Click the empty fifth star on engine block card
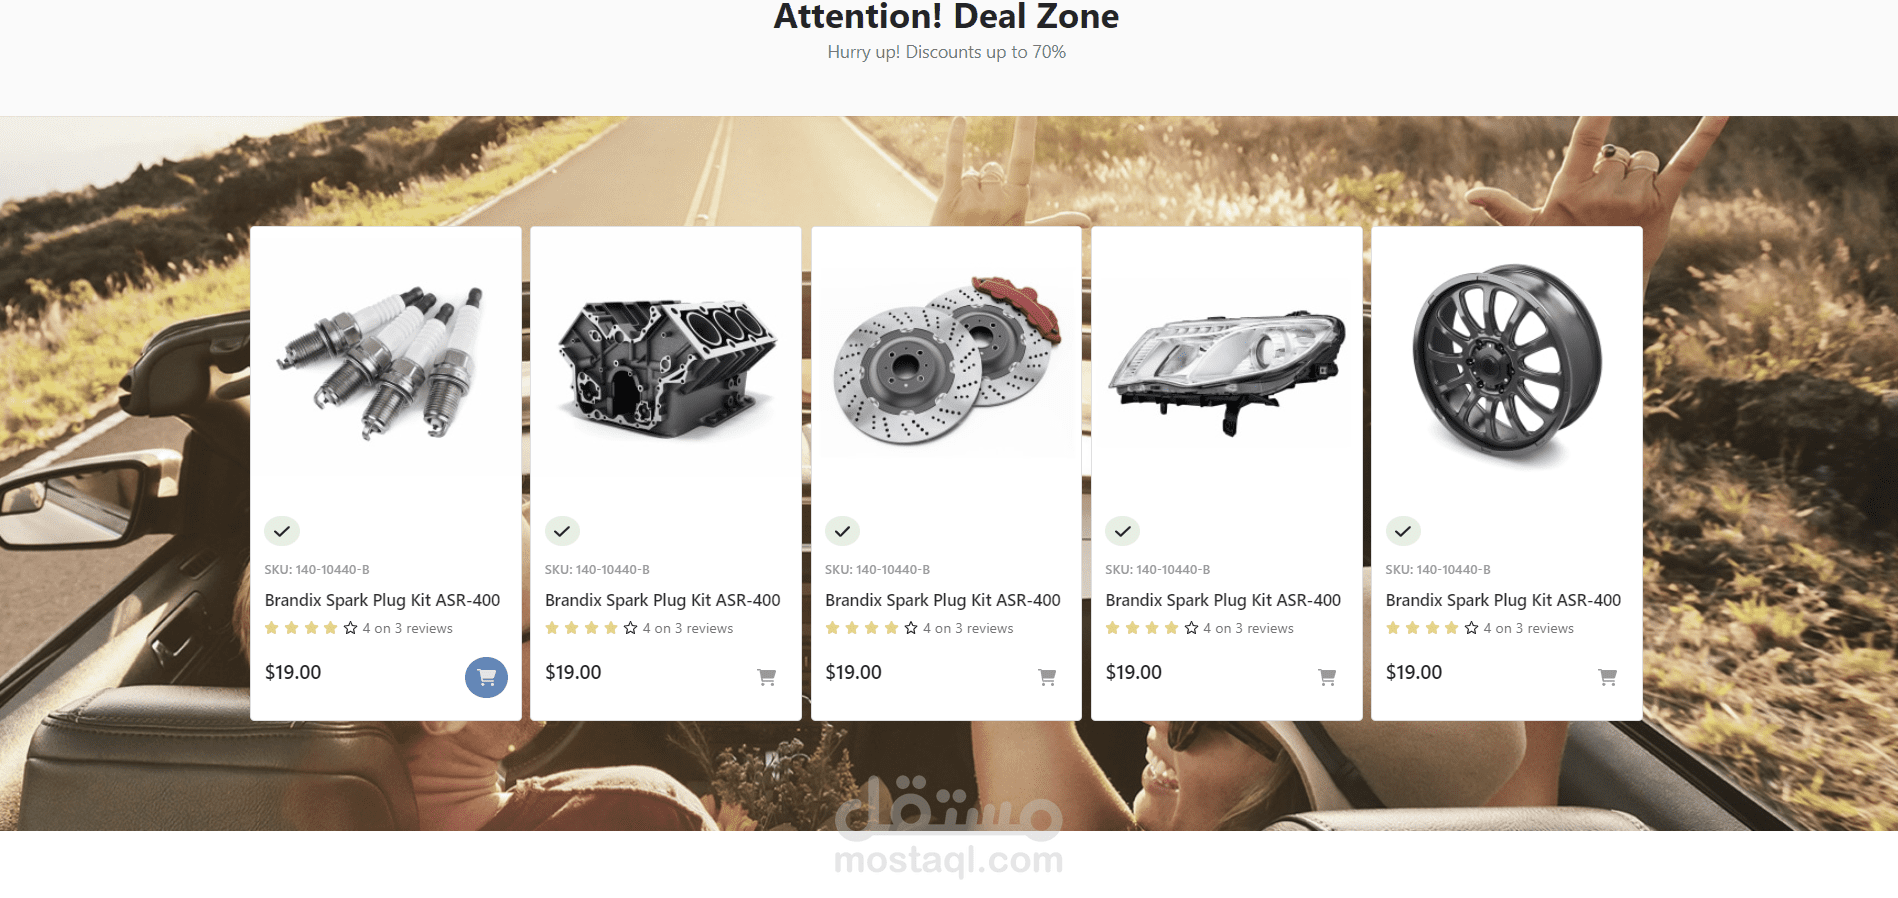The height and width of the screenshot is (898, 1898). point(630,628)
